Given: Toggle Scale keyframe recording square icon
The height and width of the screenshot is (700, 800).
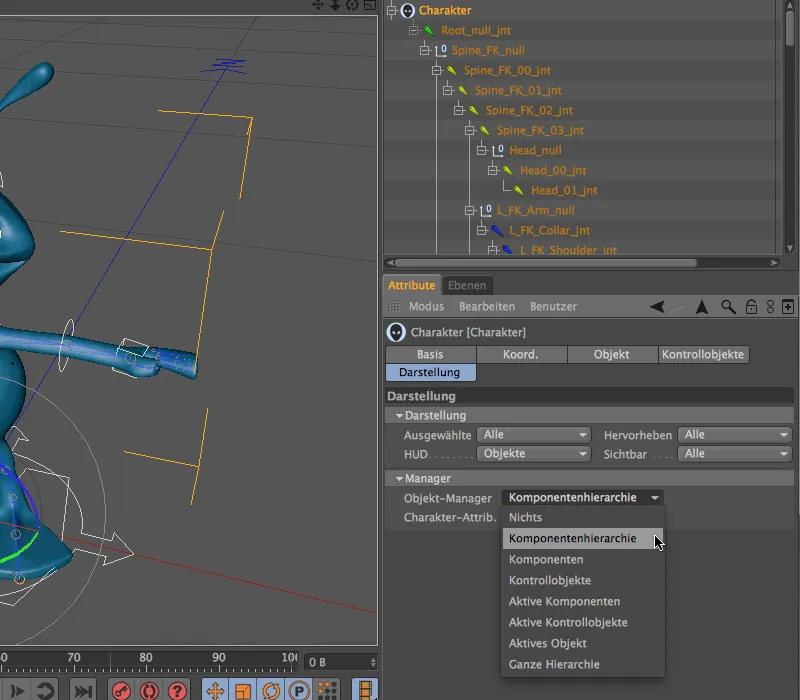Looking at the screenshot, I should [243, 691].
